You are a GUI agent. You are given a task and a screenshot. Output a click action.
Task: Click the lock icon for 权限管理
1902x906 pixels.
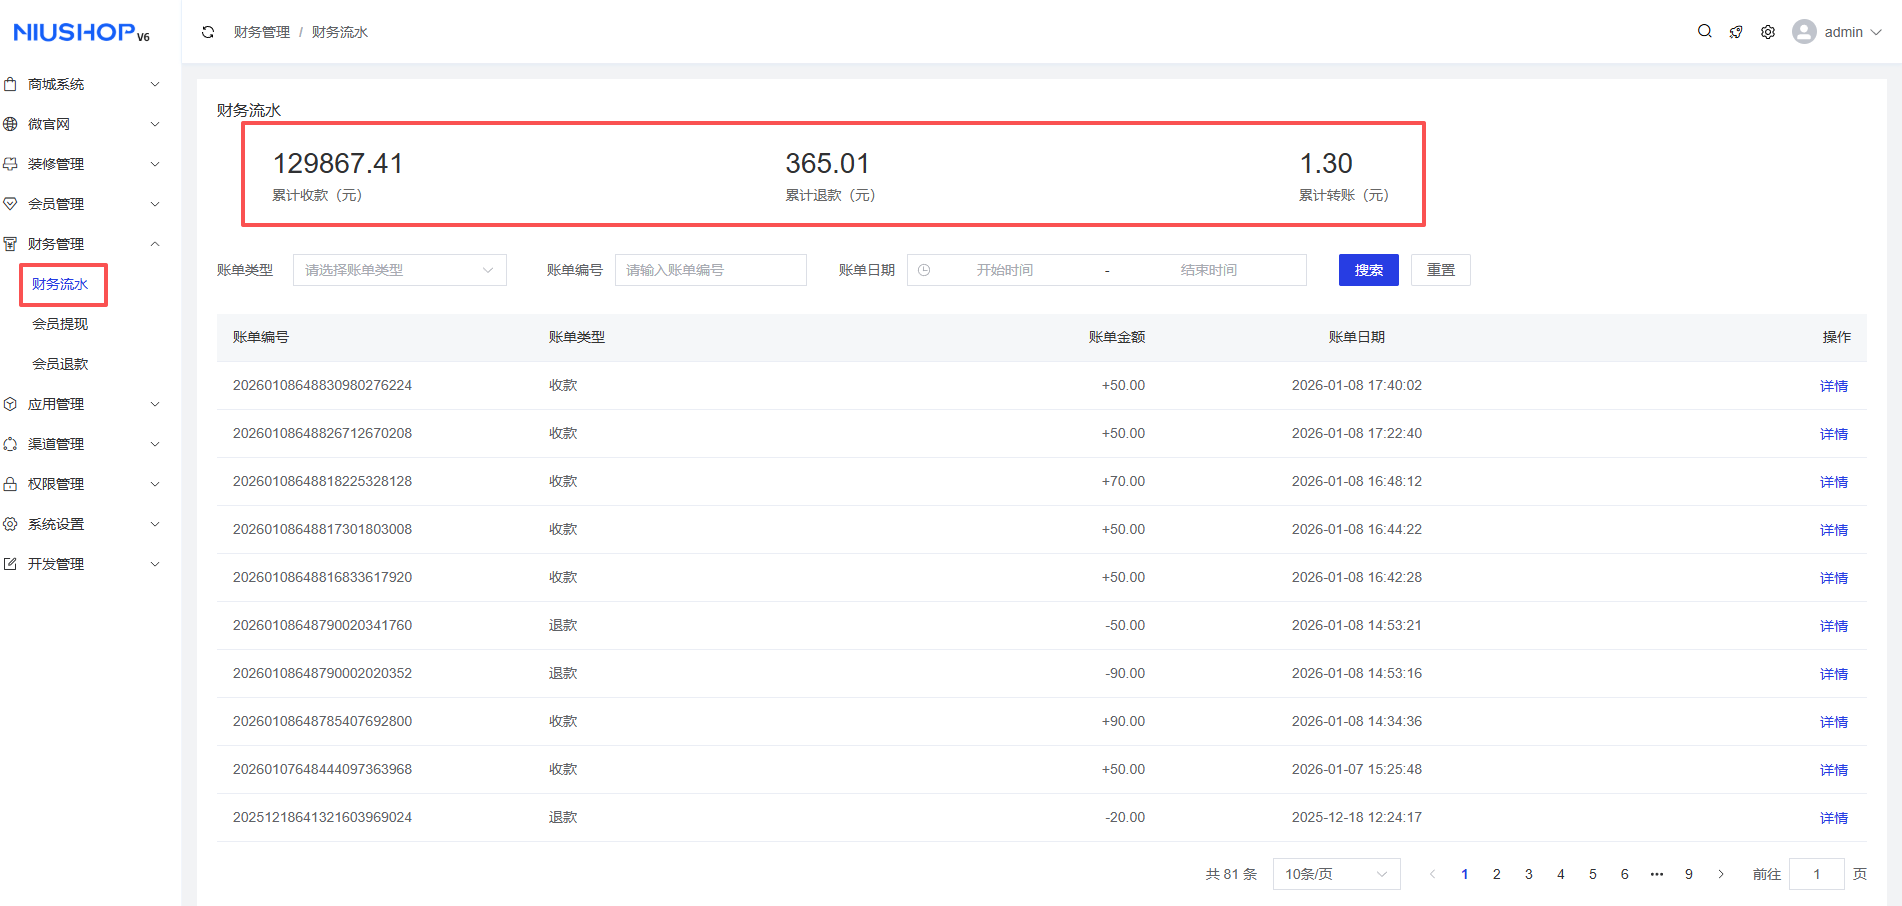coord(11,484)
